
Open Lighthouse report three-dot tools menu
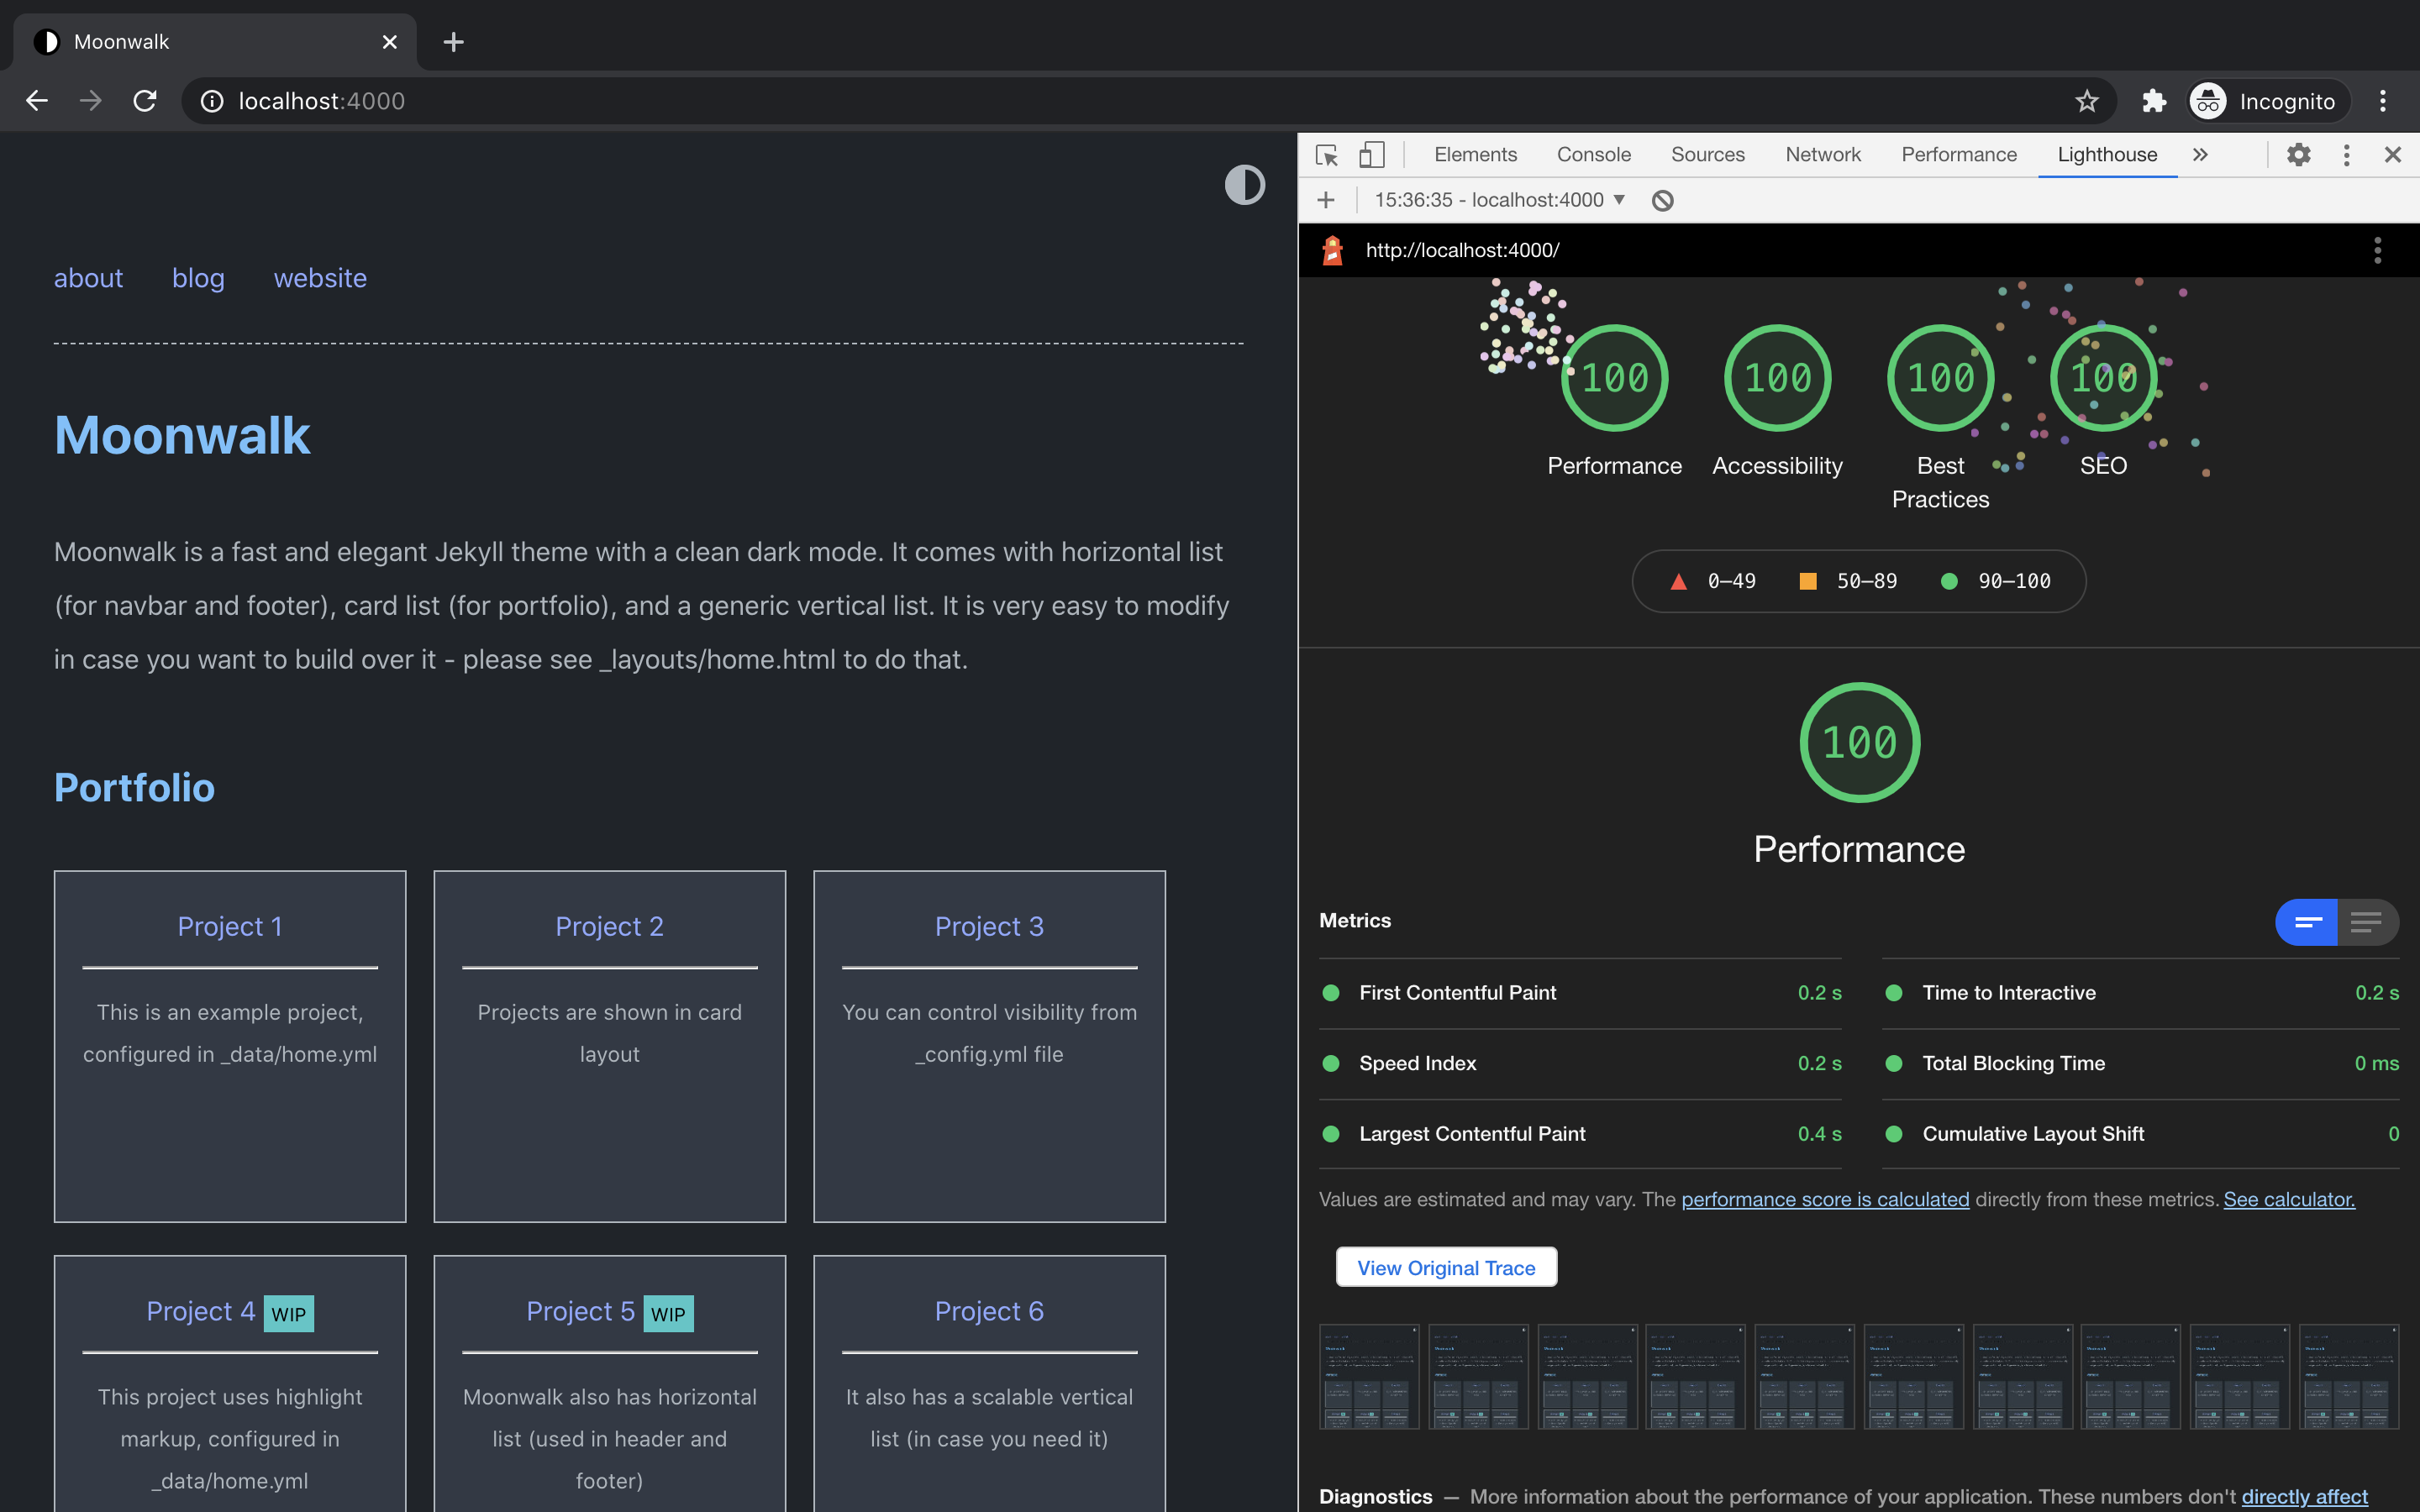(2377, 250)
